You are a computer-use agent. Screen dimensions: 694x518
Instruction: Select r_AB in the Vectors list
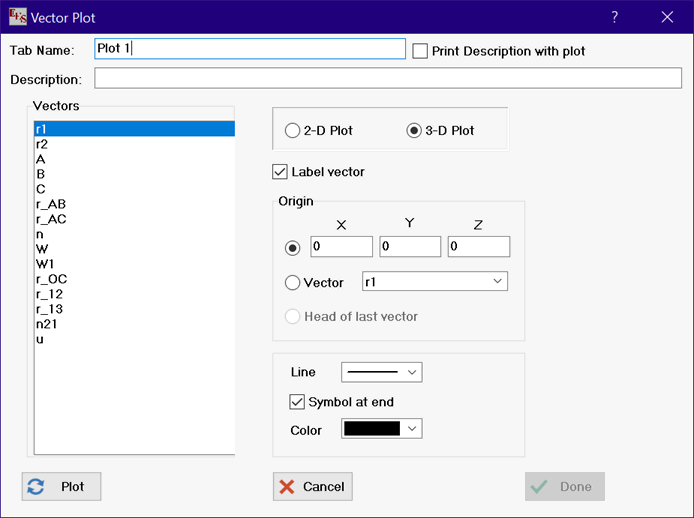pyautogui.click(x=50, y=204)
